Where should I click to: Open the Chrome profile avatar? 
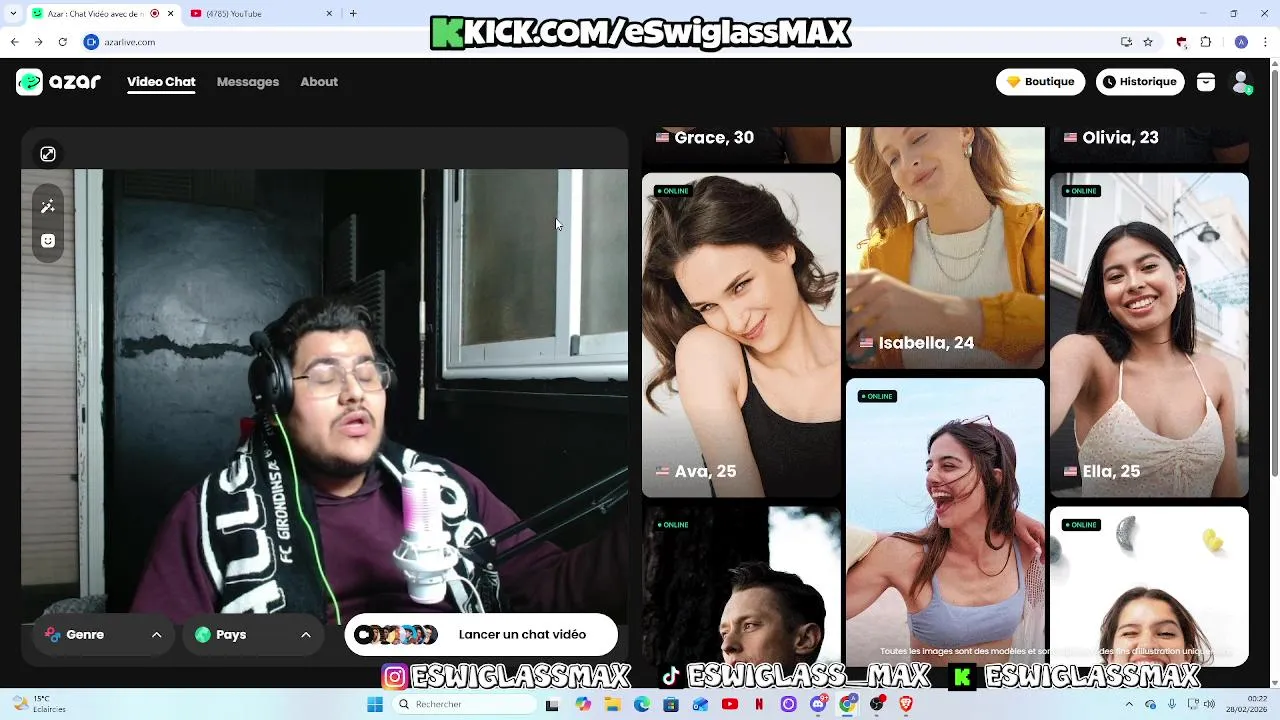1241,42
